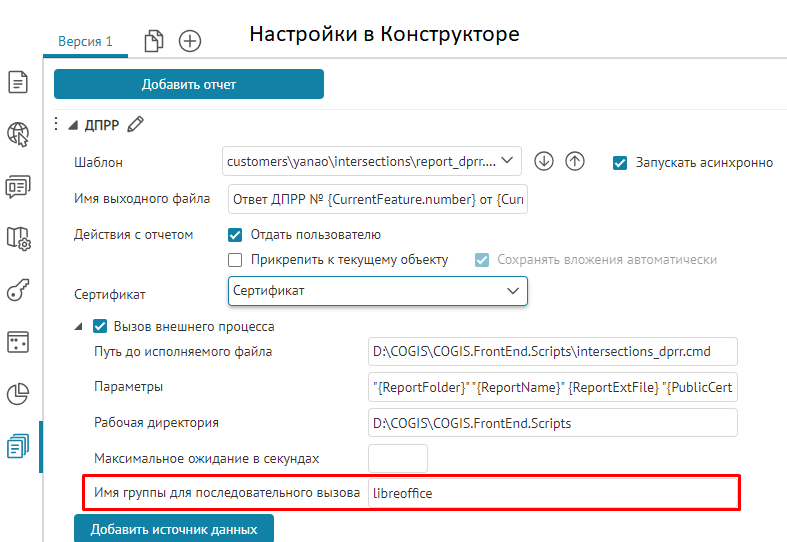
Task: Toggle Вызов внешнего процесса checkbox
Action: pos(100,326)
